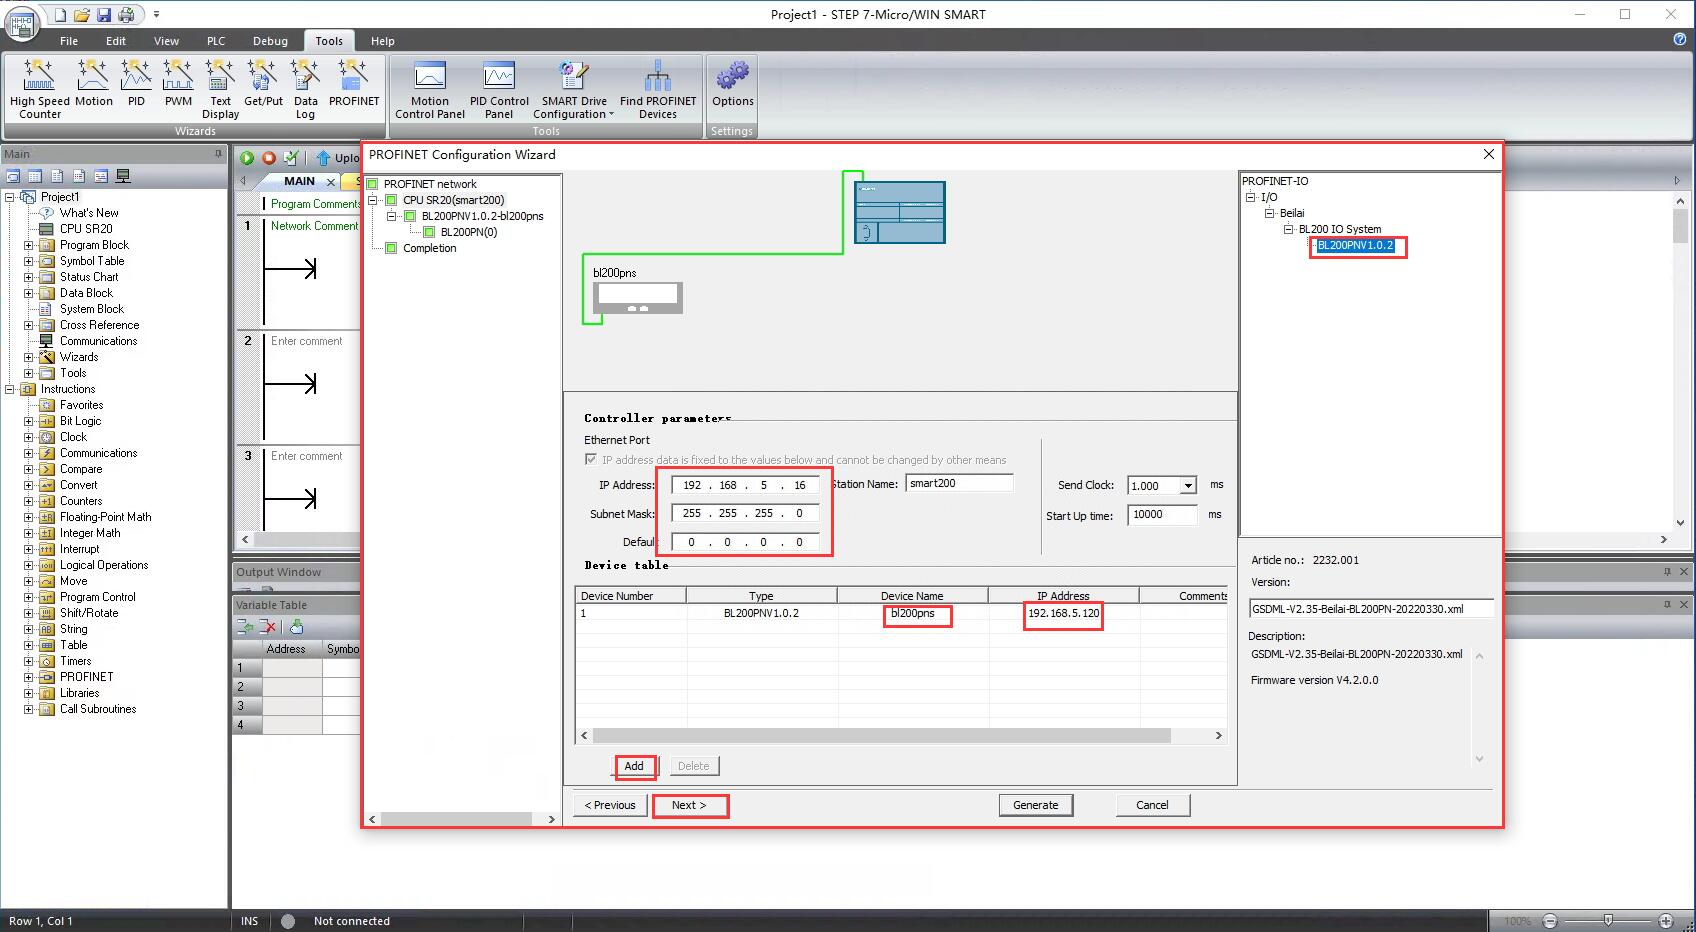
Task: Collapse the BL200PNV1.0.2-bl200pns node
Action: (392, 216)
